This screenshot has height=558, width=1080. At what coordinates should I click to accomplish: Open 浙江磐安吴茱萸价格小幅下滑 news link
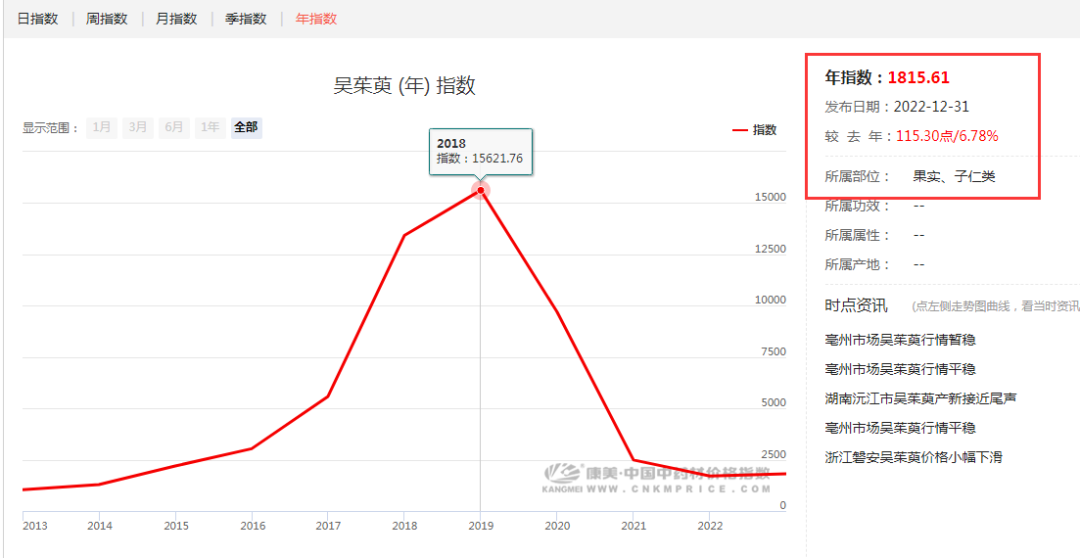point(913,457)
